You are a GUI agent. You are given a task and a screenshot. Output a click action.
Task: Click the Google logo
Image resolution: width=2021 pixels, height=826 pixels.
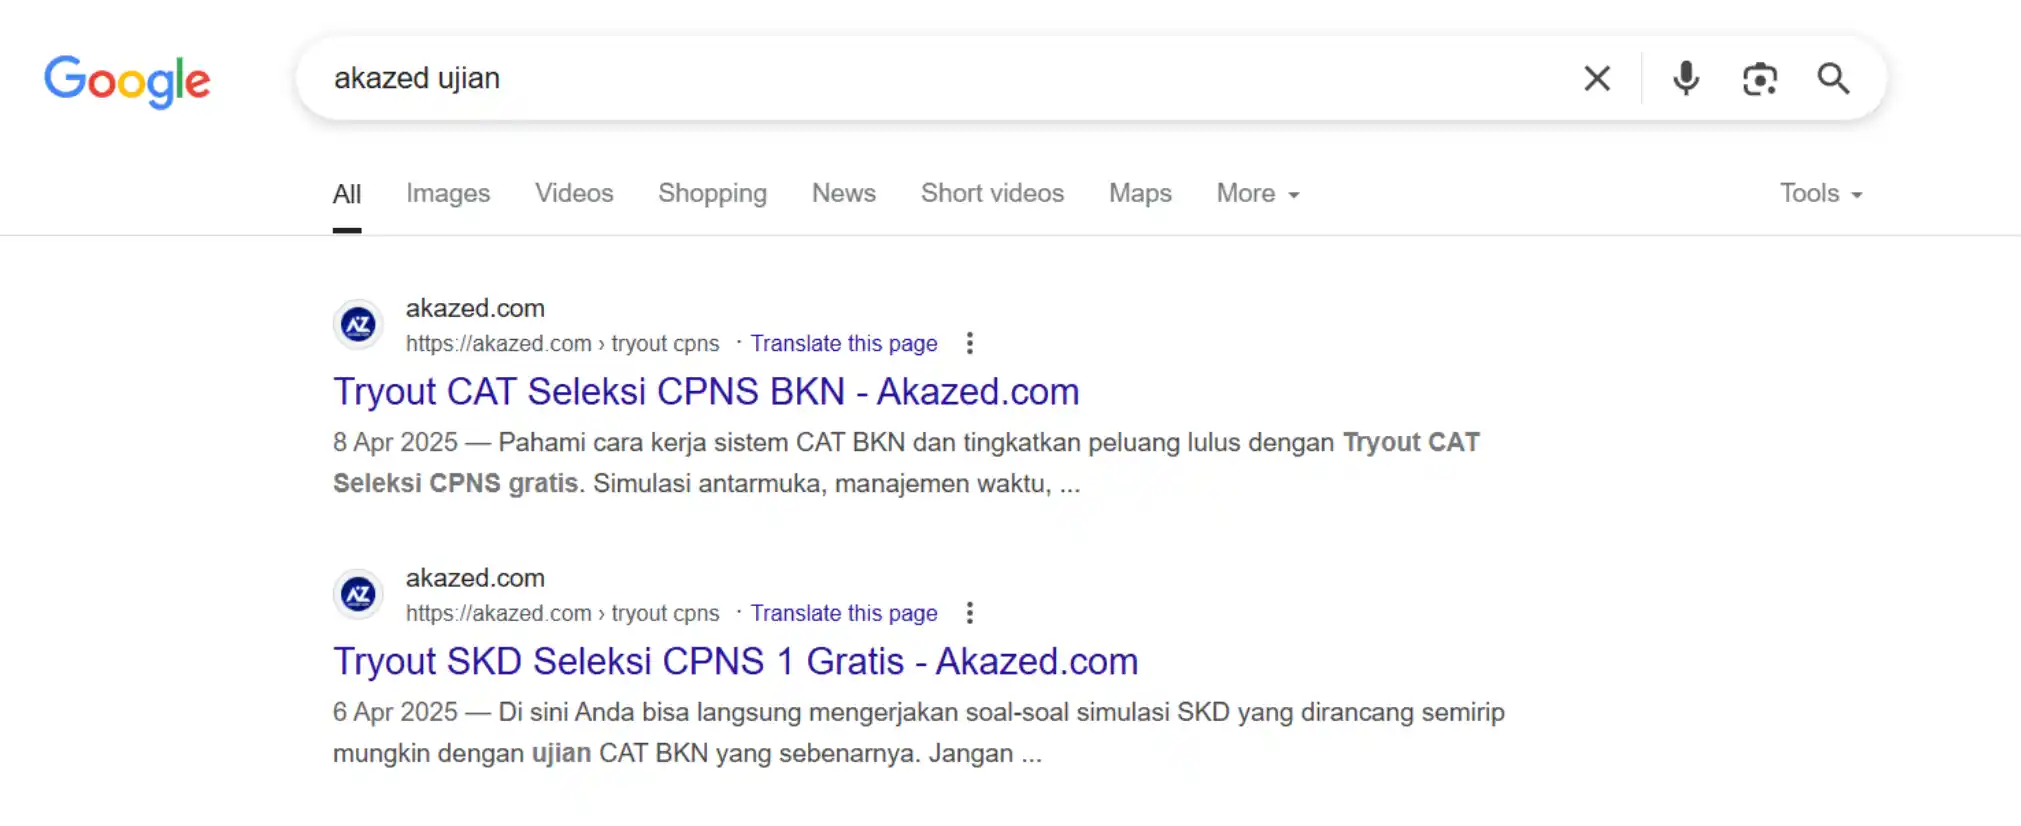coord(127,80)
